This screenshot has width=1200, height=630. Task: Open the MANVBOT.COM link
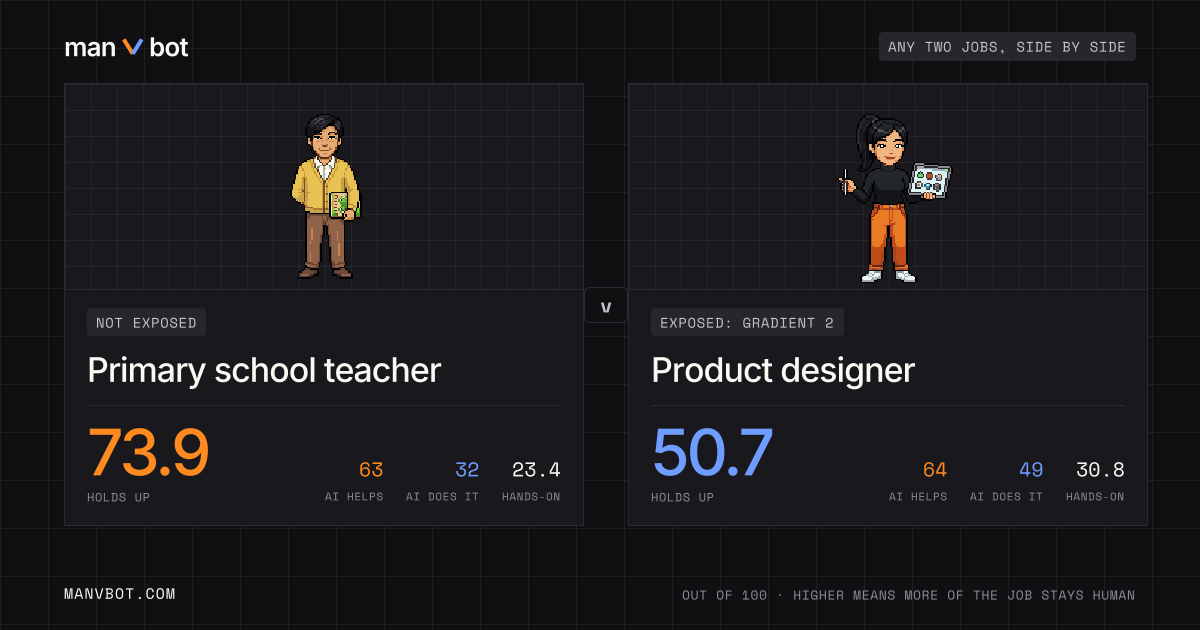[x=120, y=594]
